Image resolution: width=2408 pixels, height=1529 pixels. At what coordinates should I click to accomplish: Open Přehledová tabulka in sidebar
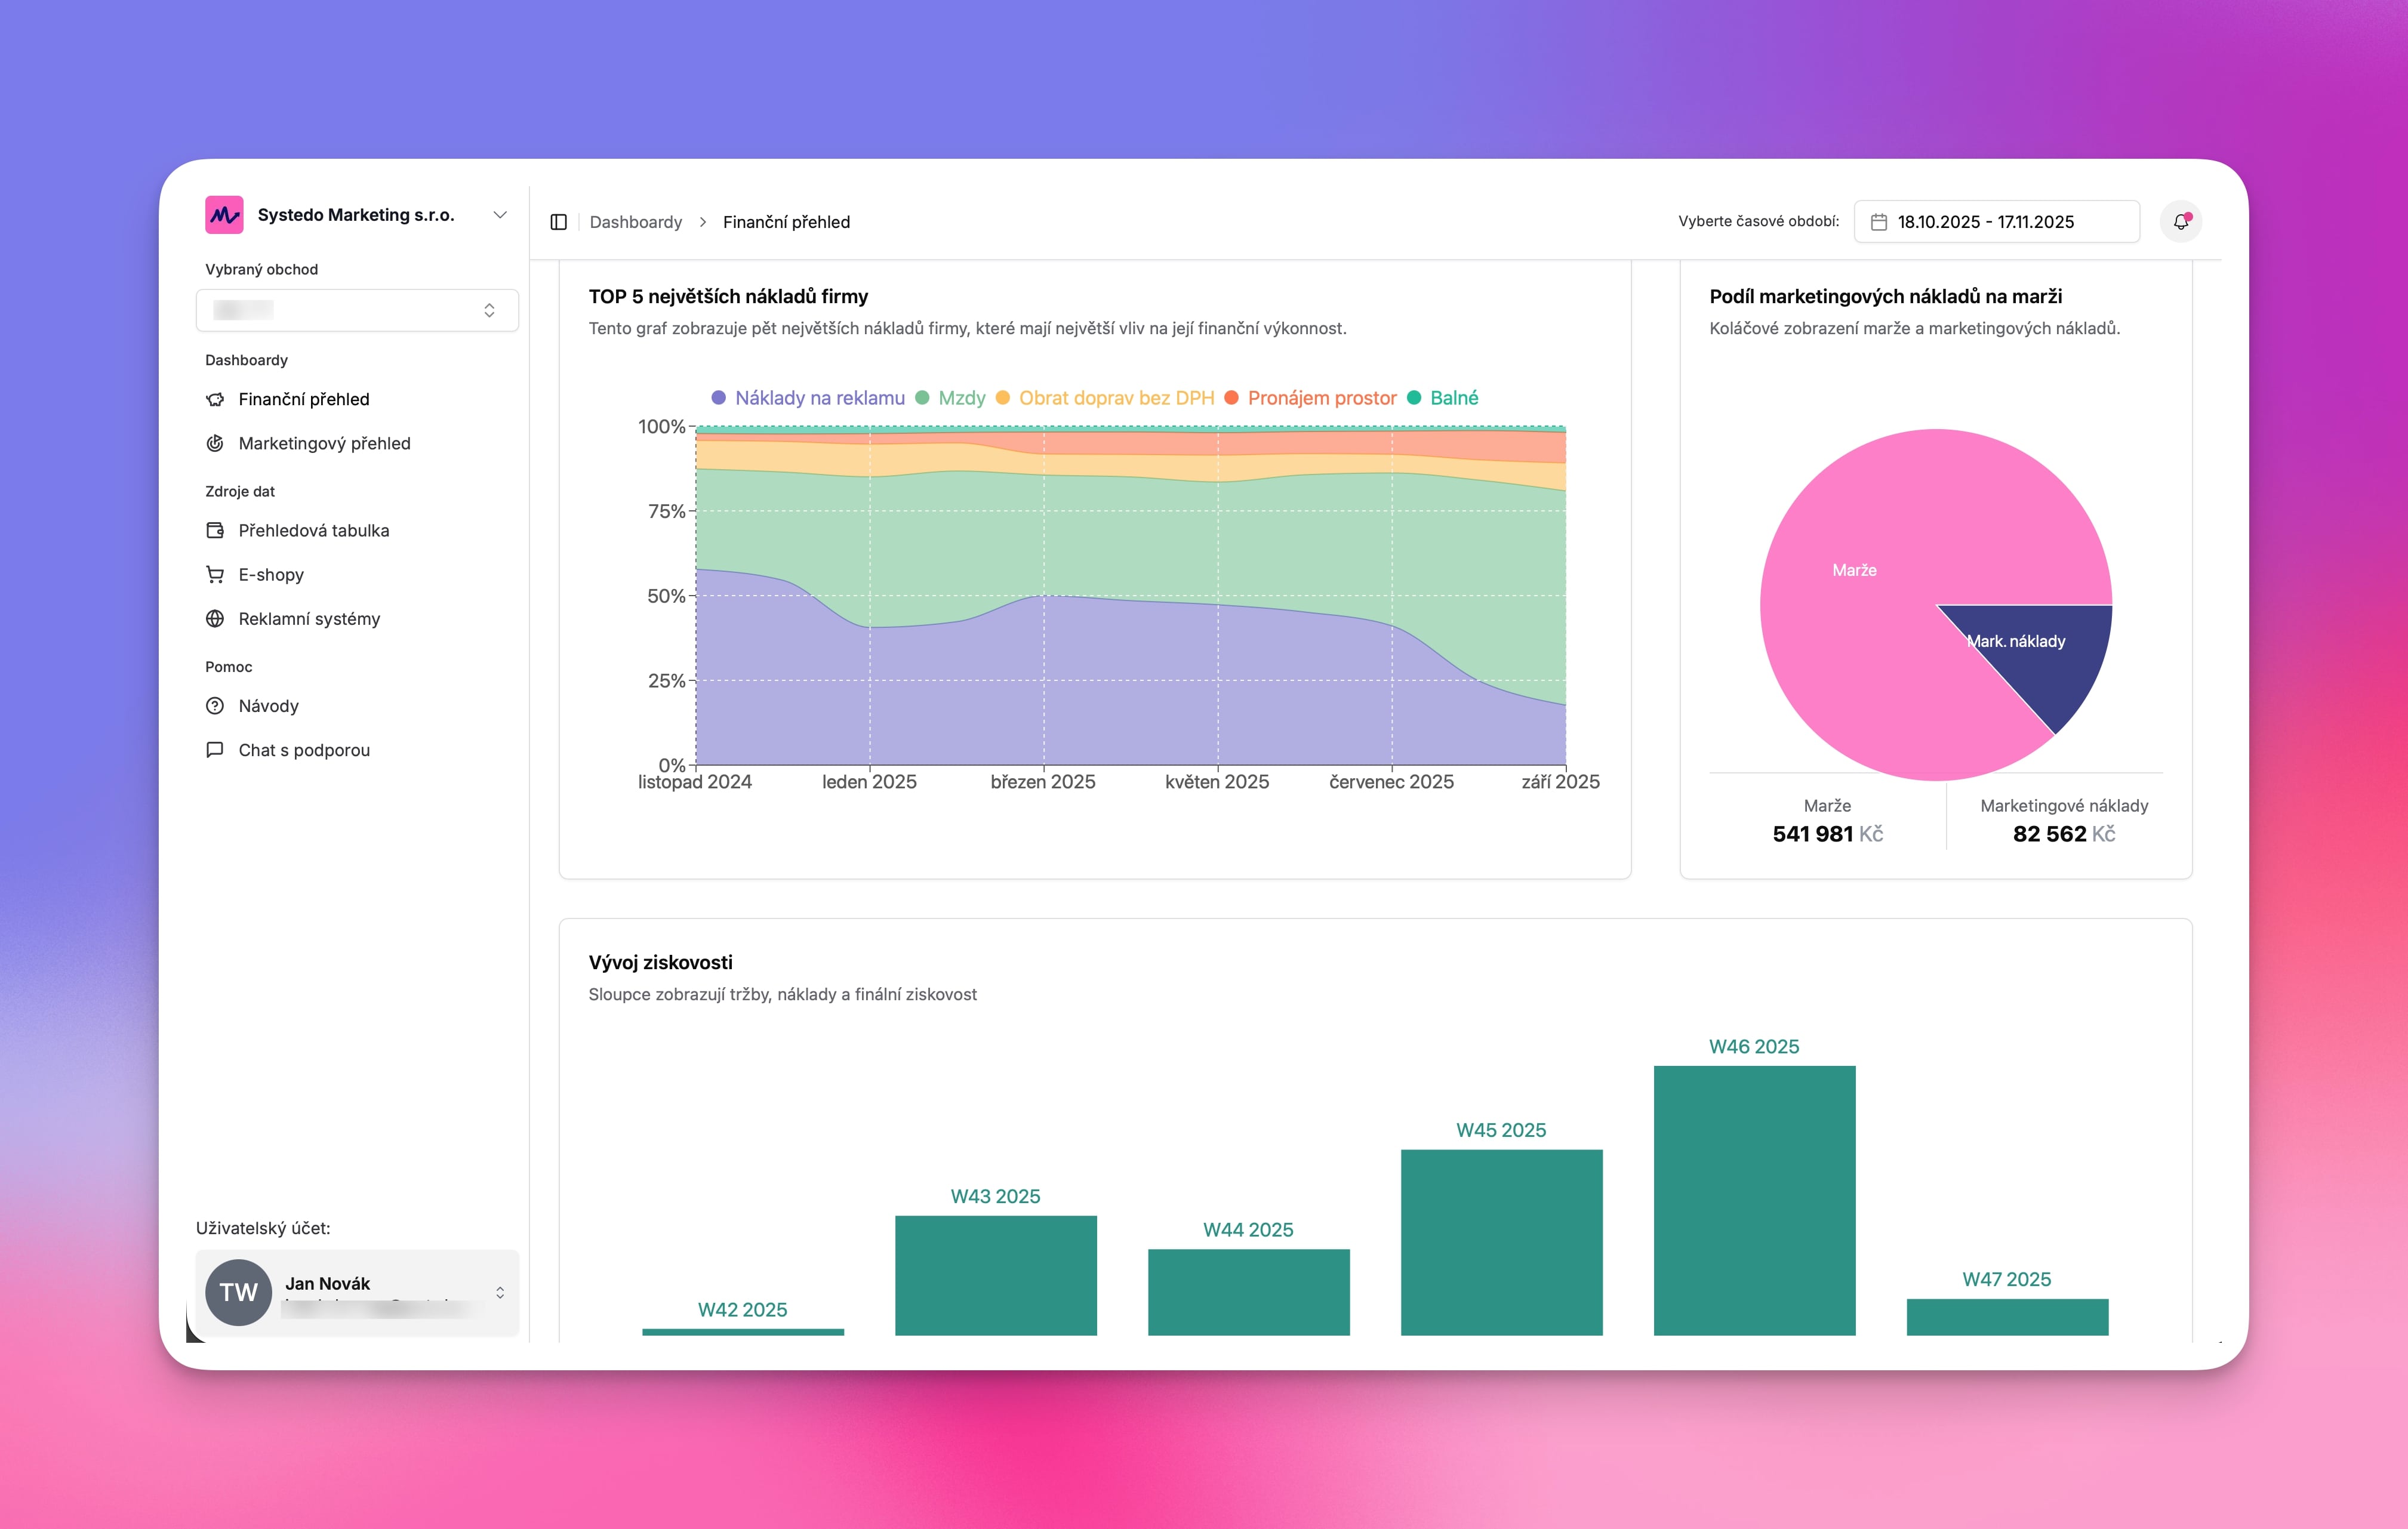tap(313, 530)
